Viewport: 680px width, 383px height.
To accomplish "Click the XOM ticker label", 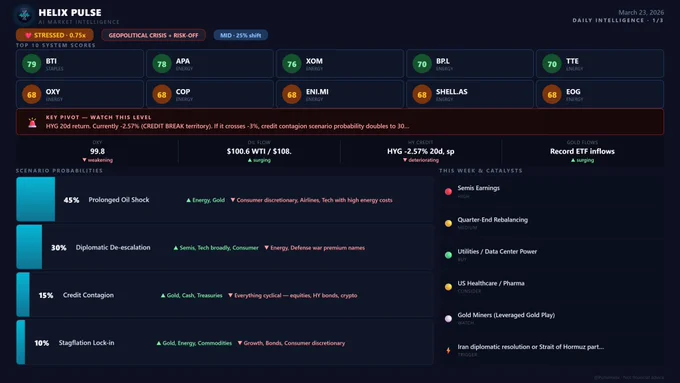I will pos(314,61).
